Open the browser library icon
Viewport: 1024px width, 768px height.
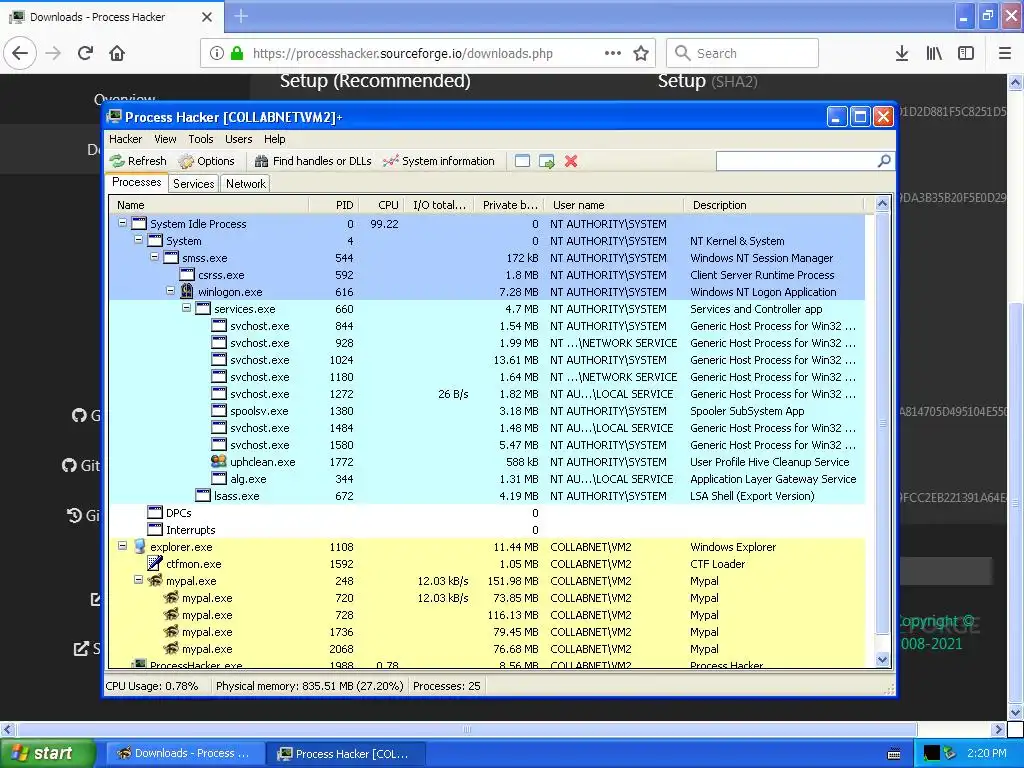pyautogui.click(x=934, y=53)
